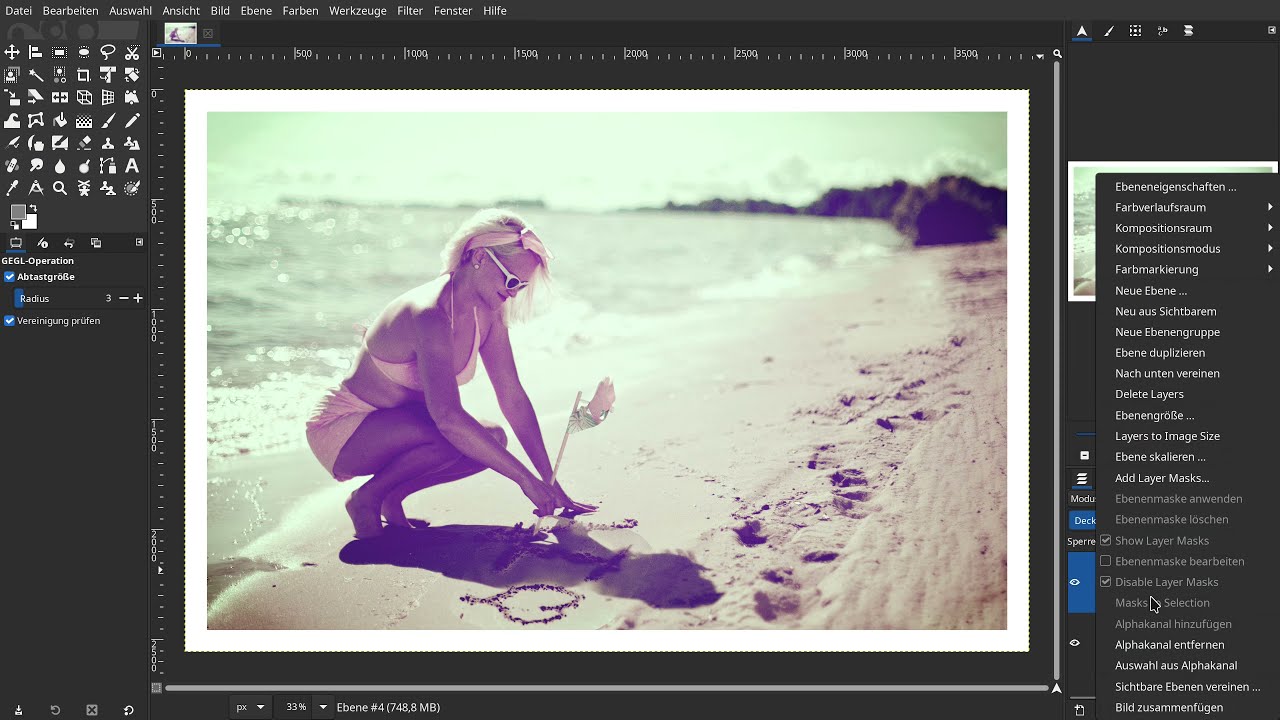Select the Zoom magnifier tool
The width and height of the screenshot is (1280, 720).
pos(60,188)
